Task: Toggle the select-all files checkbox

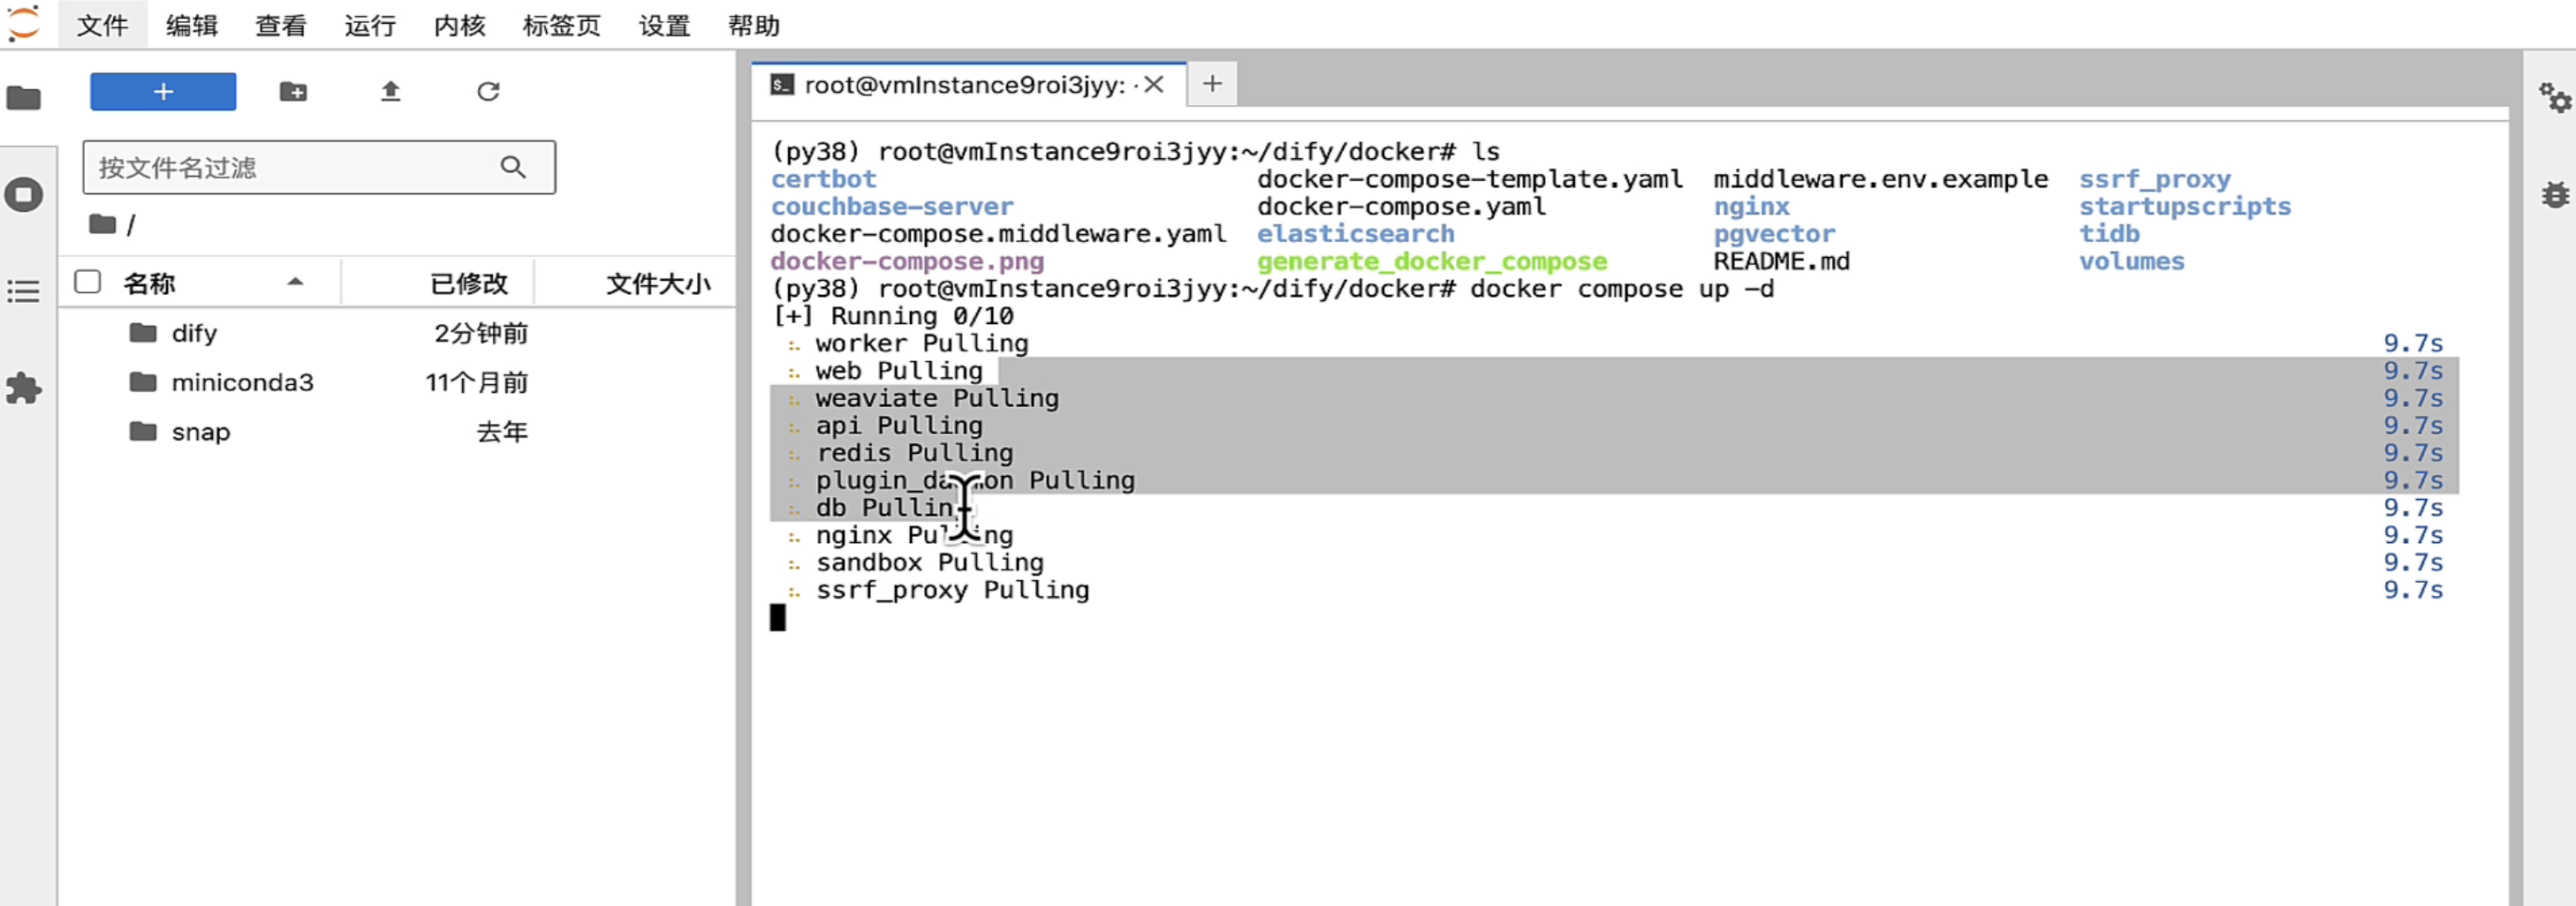Action: pyautogui.click(x=88, y=282)
